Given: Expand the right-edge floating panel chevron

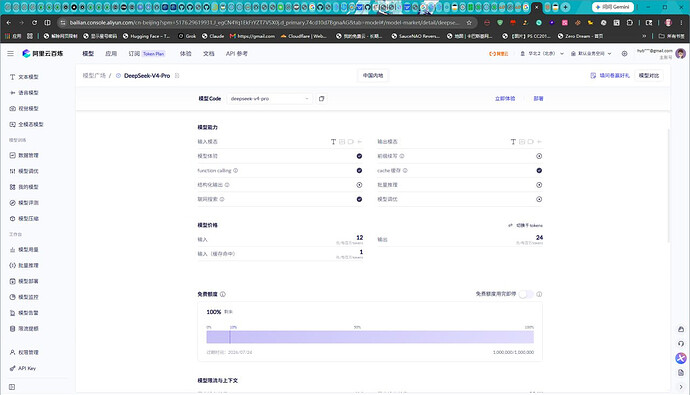Looking at the screenshot, I should 681,387.
